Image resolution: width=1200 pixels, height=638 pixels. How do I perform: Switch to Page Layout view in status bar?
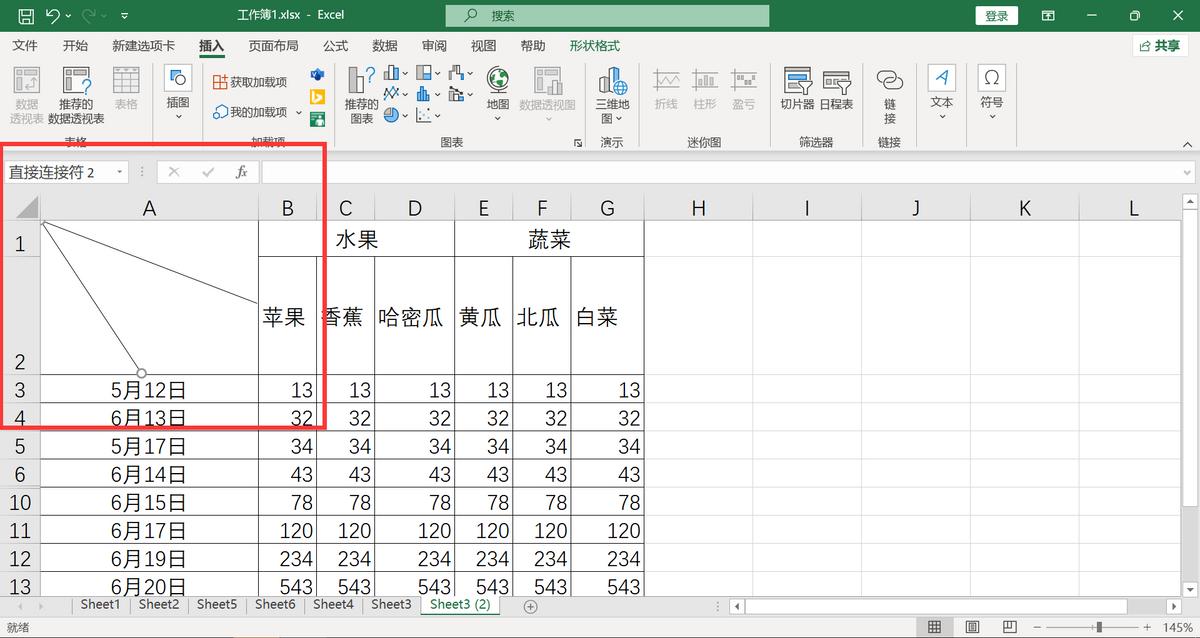tap(972, 626)
